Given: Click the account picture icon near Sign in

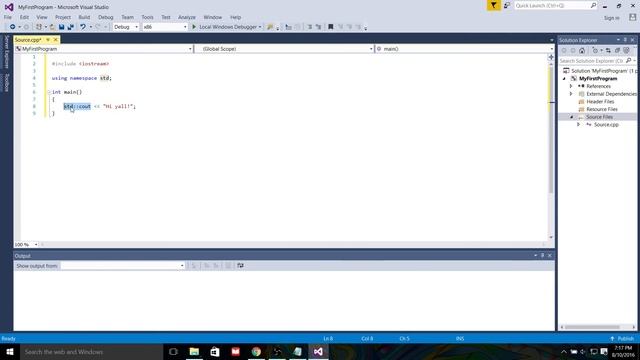Looking at the screenshot, I should pos(632,17).
